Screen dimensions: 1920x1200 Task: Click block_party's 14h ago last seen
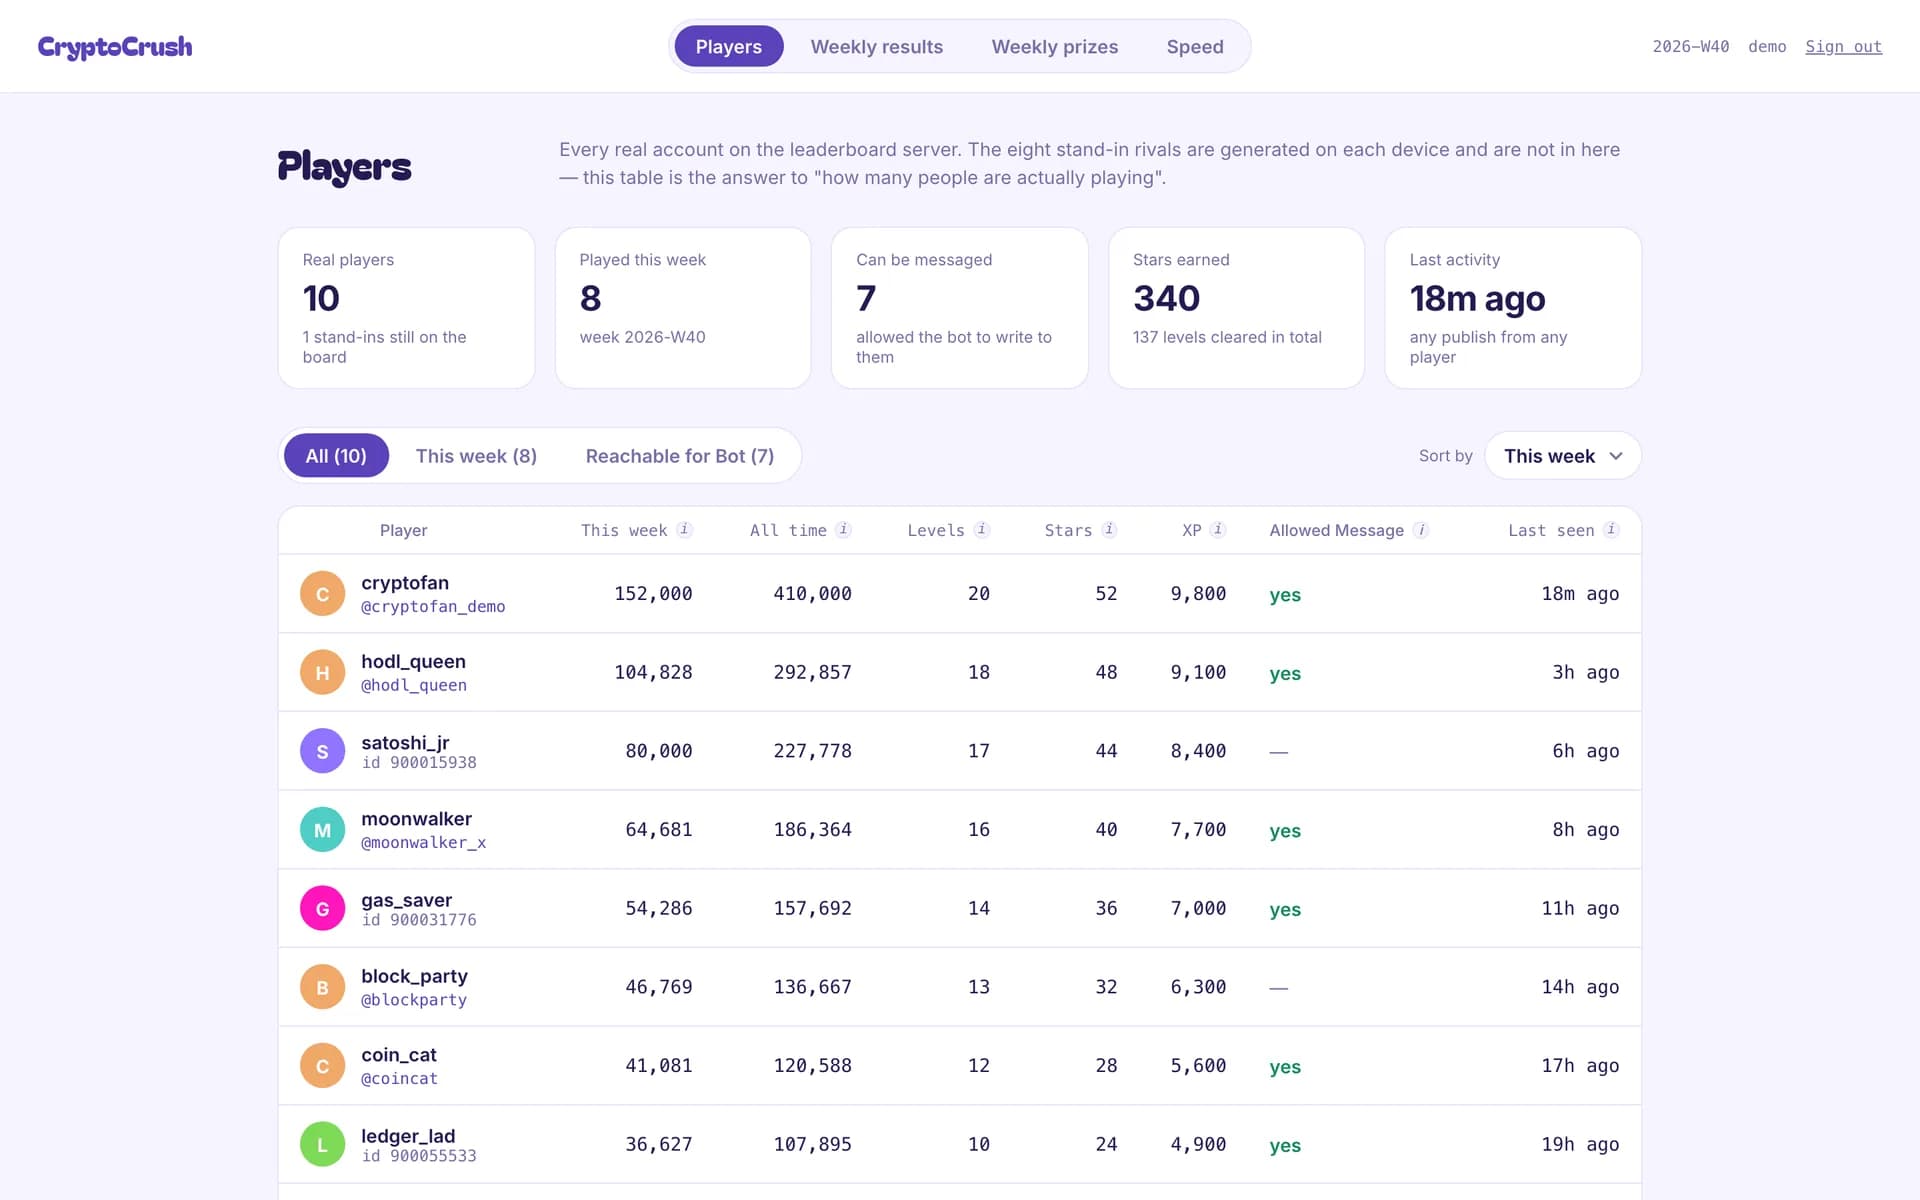coord(1580,987)
